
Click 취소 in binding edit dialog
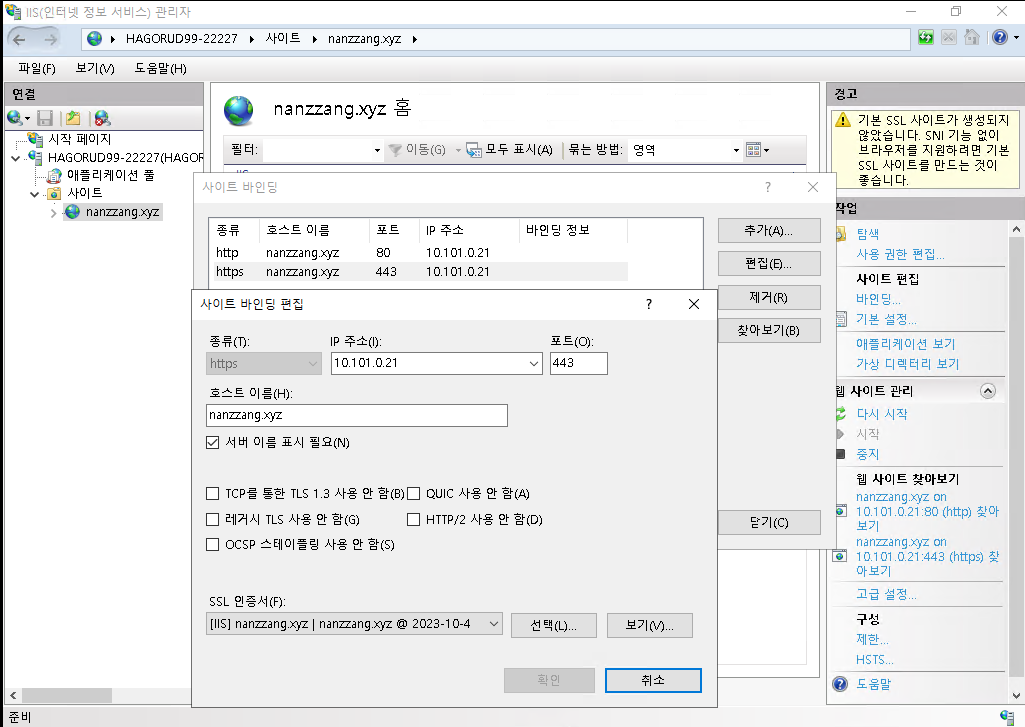click(x=653, y=680)
